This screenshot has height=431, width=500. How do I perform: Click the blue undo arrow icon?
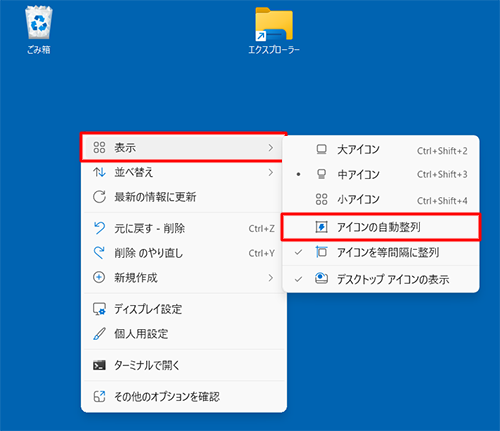coord(99,228)
